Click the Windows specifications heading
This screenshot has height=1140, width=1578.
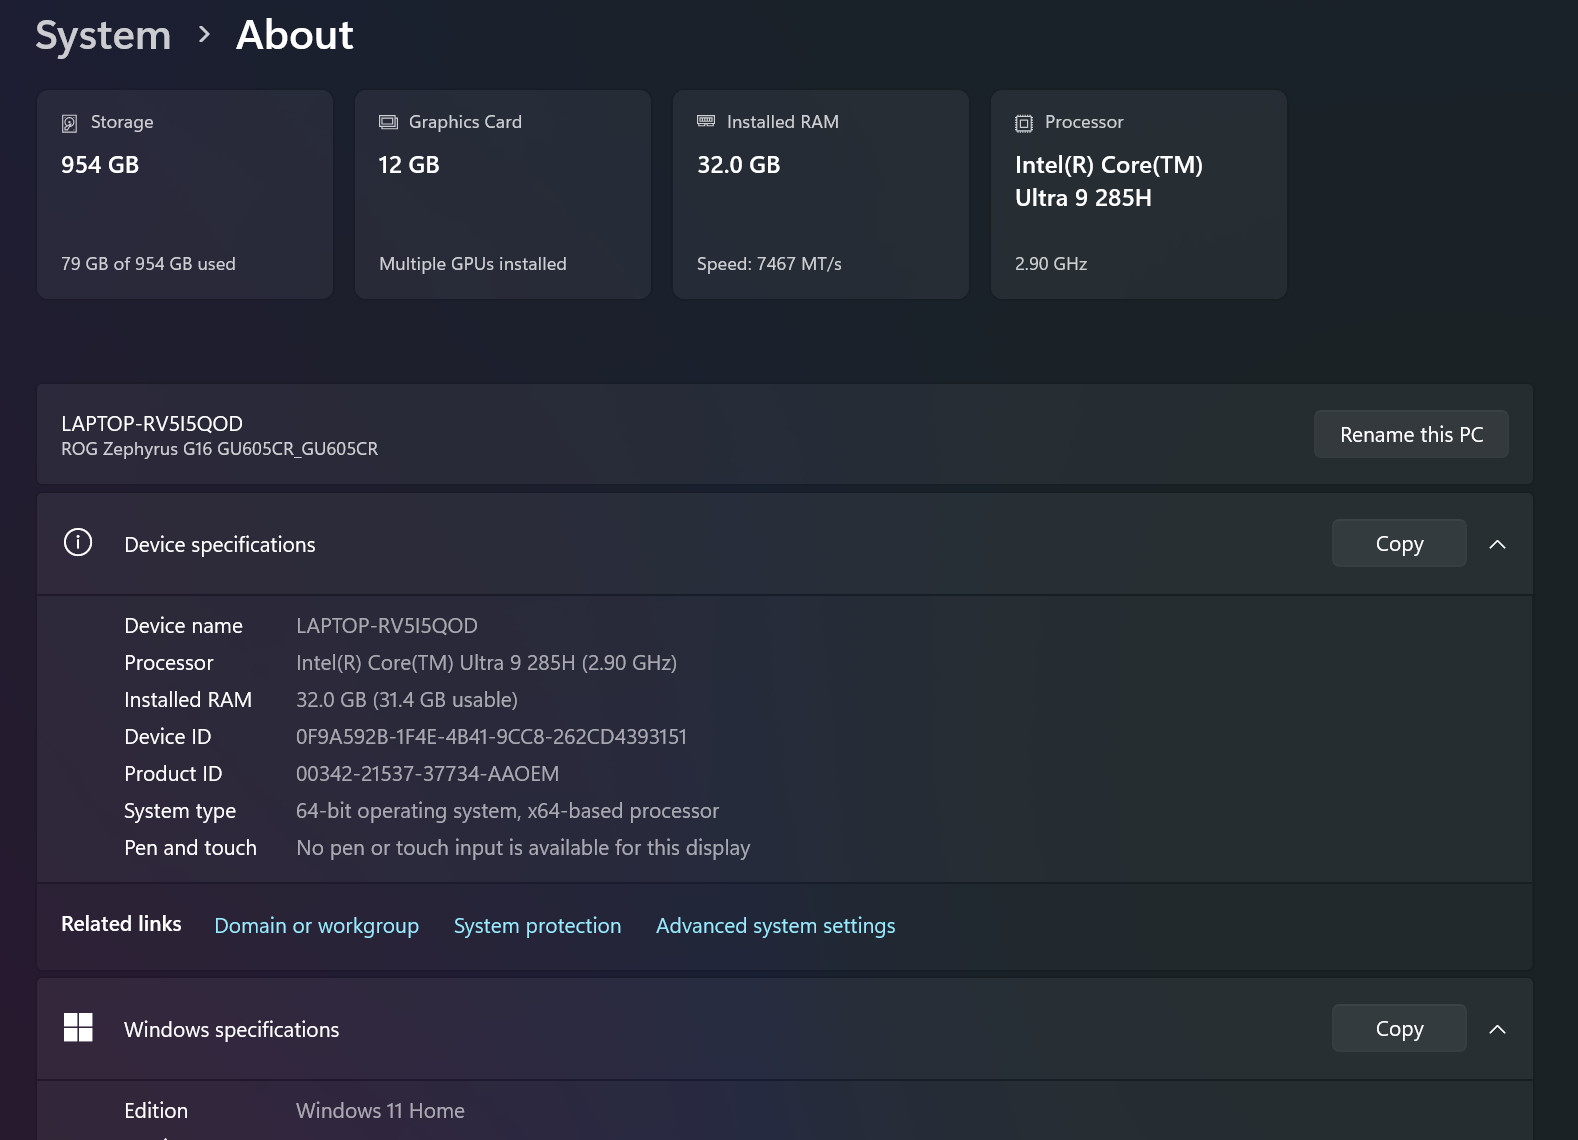(231, 1030)
